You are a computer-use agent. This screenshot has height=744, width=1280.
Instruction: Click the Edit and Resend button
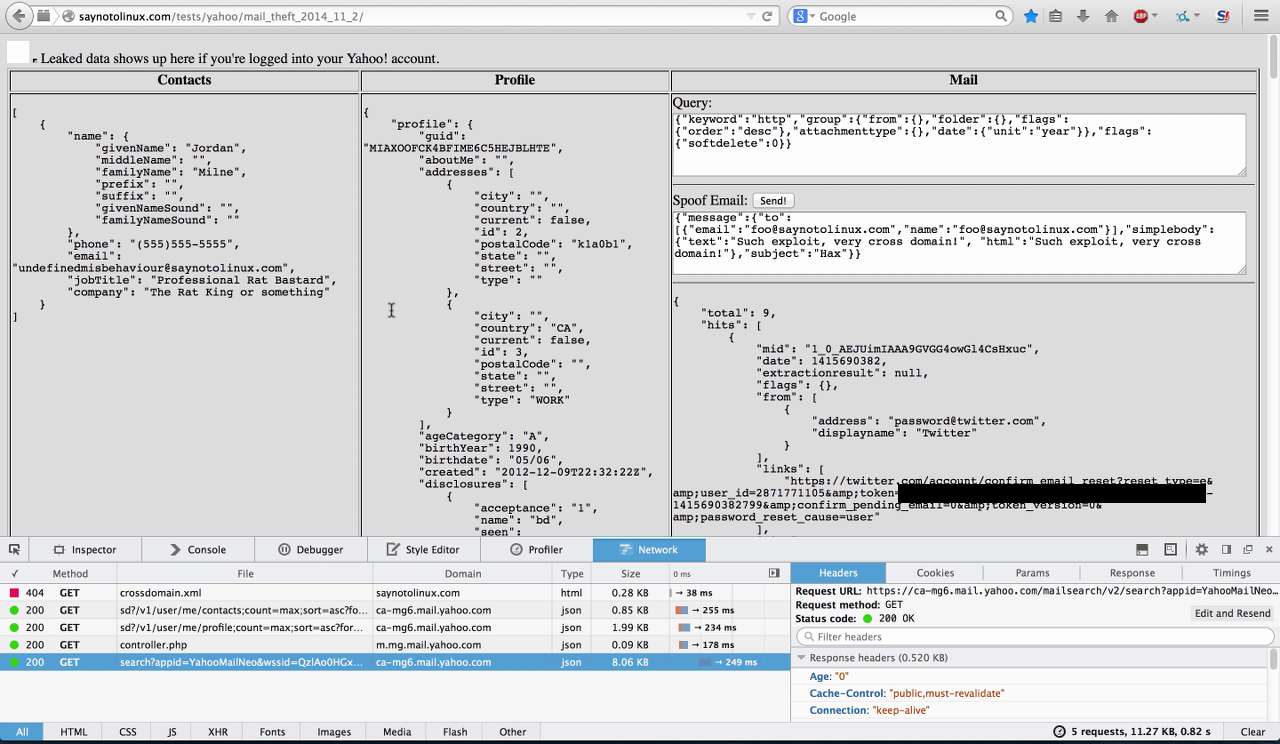pos(1232,613)
